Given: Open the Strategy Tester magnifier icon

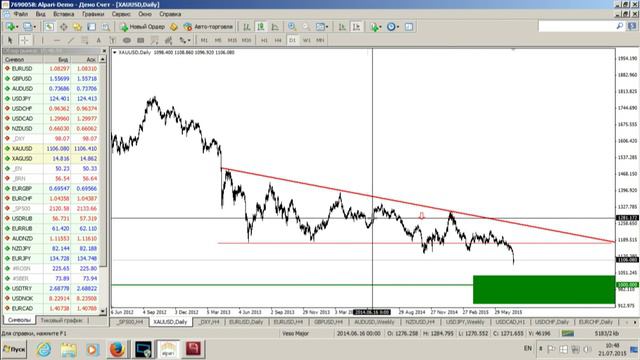Looking at the screenshot, I should pos(106,27).
